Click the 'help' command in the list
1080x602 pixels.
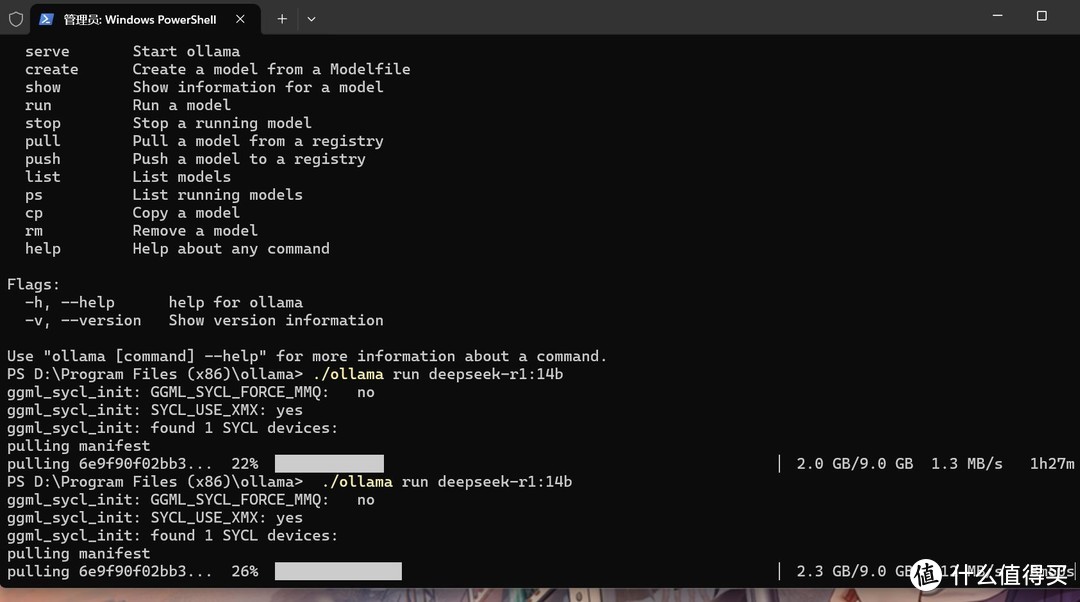coord(43,249)
